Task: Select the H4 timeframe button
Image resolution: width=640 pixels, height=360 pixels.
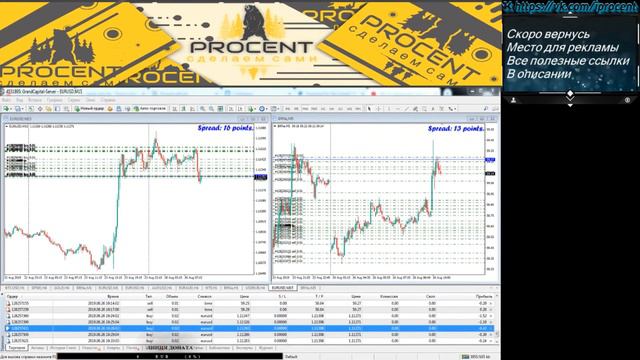Action: [x=331, y=109]
